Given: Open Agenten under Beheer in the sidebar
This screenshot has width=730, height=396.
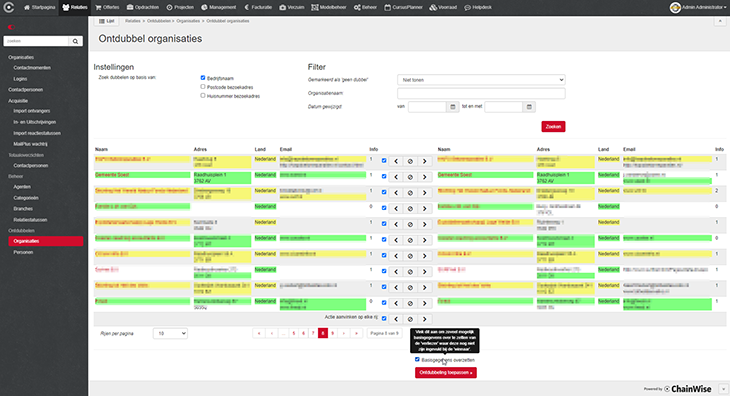Looking at the screenshot, I should [x=22, y=187].
